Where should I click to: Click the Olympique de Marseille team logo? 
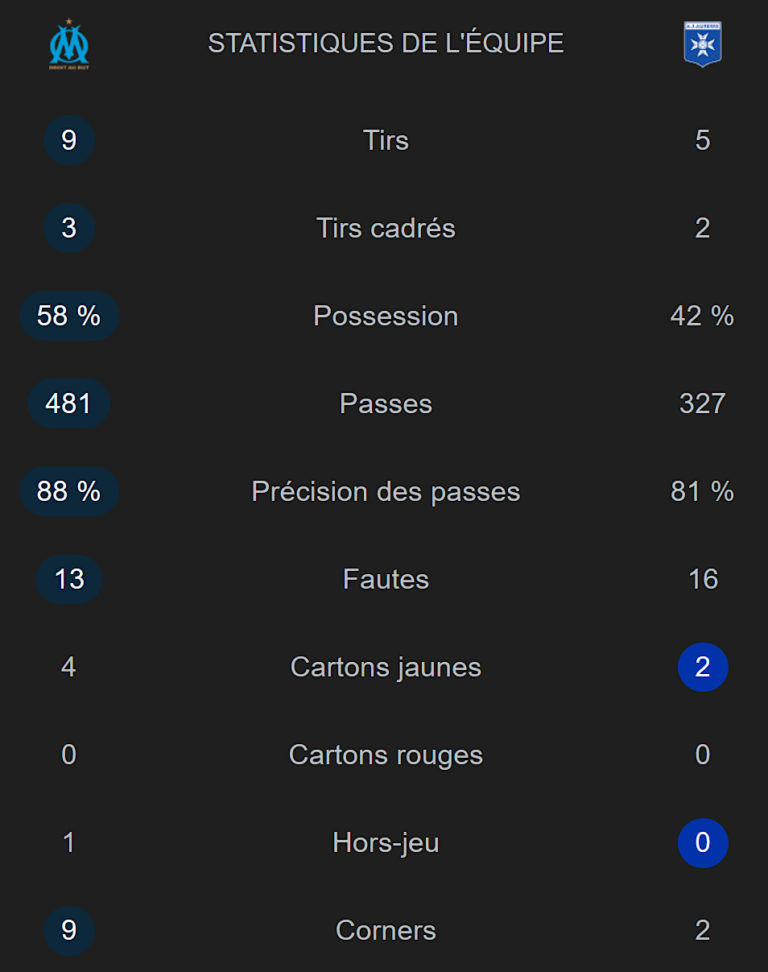coord(69,44)
